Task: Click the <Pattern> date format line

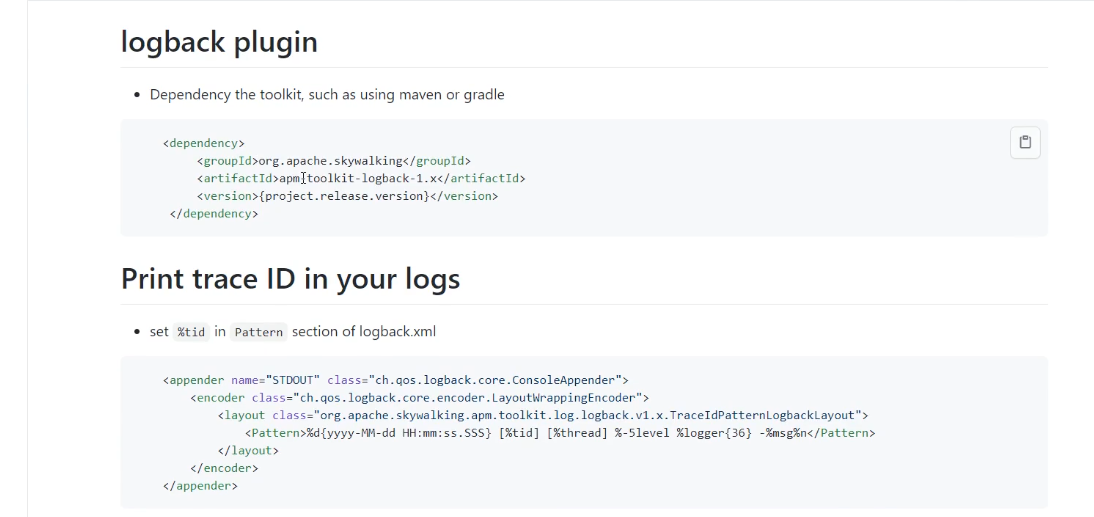Action: tap(559, 432)
